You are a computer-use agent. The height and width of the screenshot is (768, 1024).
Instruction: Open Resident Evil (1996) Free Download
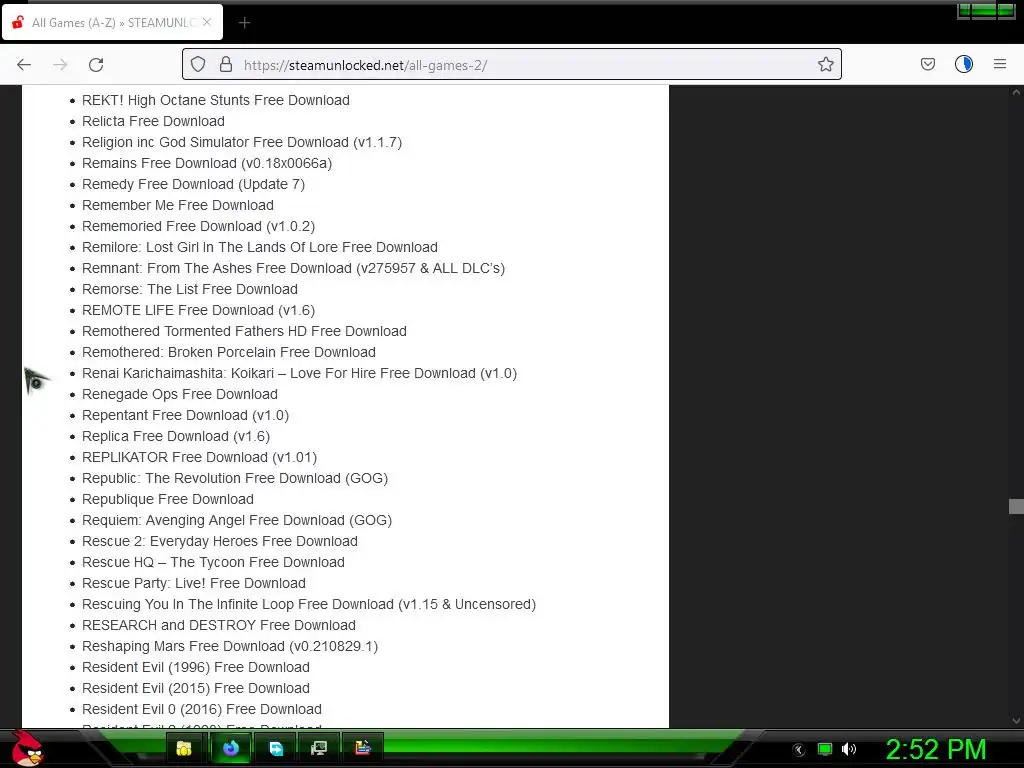[195, 667]
